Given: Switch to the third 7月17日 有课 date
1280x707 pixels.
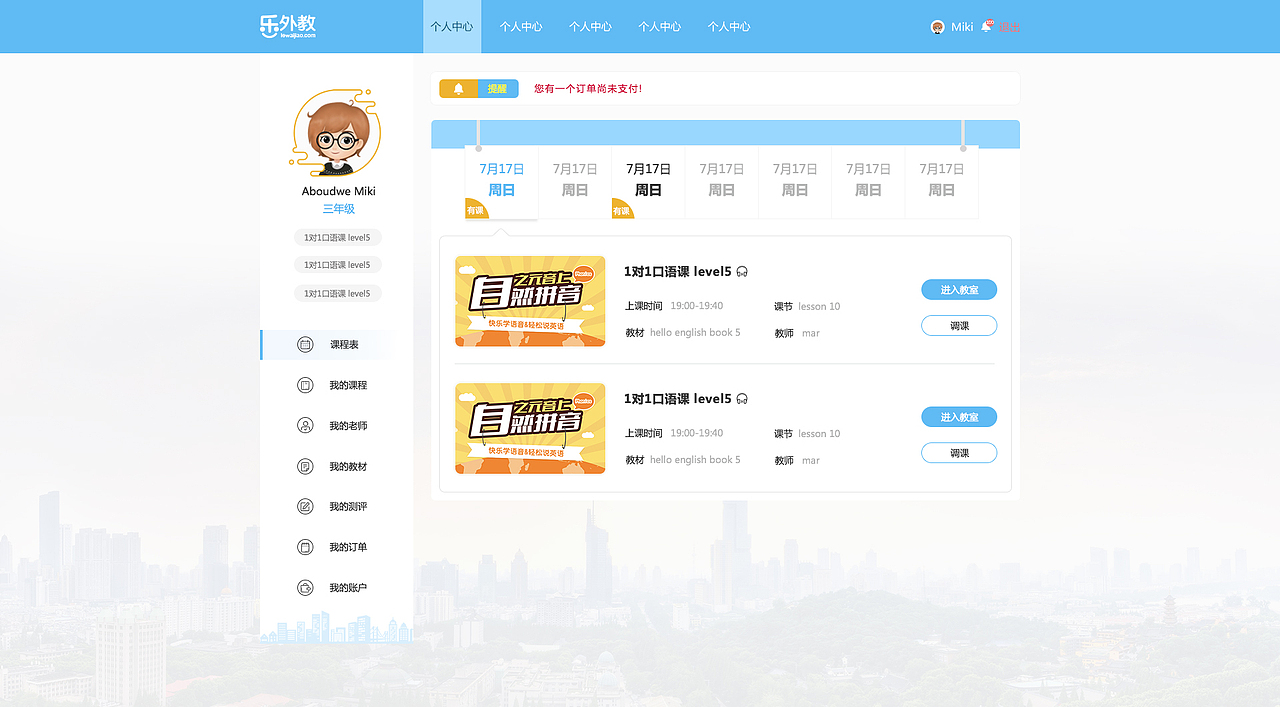Looking at the screenshot, I should point(647,180).
